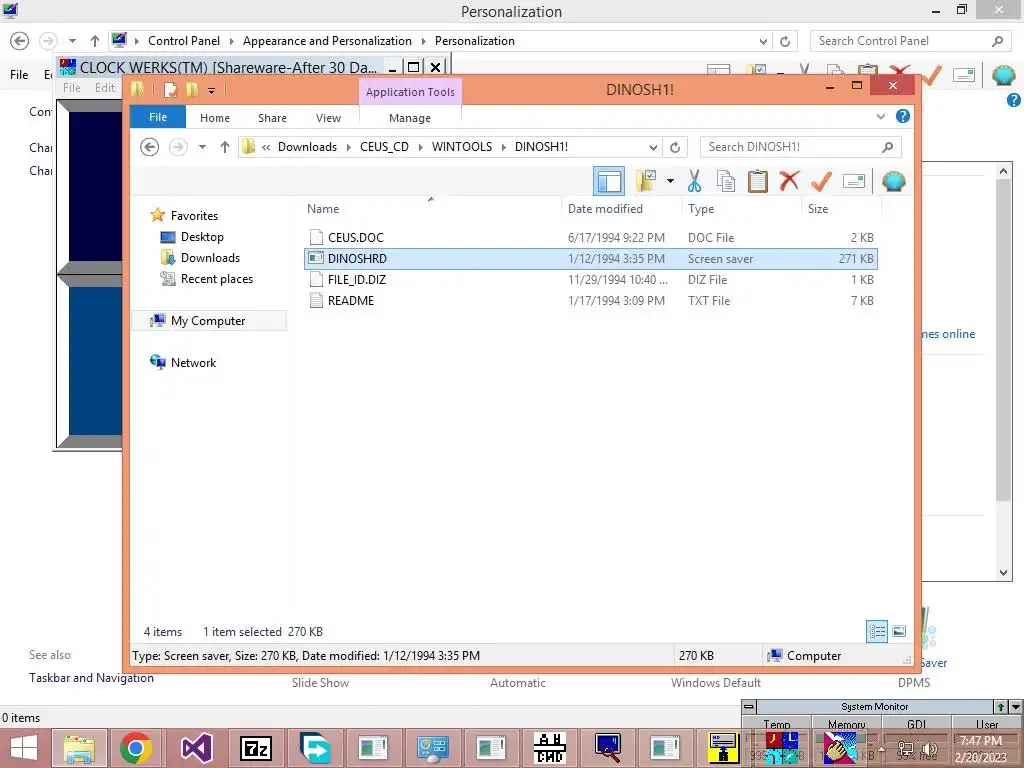Open Classic Shell settings shell icon in DINOSH1!
The image size is (1024, 768).
click(x=893, y=181)
